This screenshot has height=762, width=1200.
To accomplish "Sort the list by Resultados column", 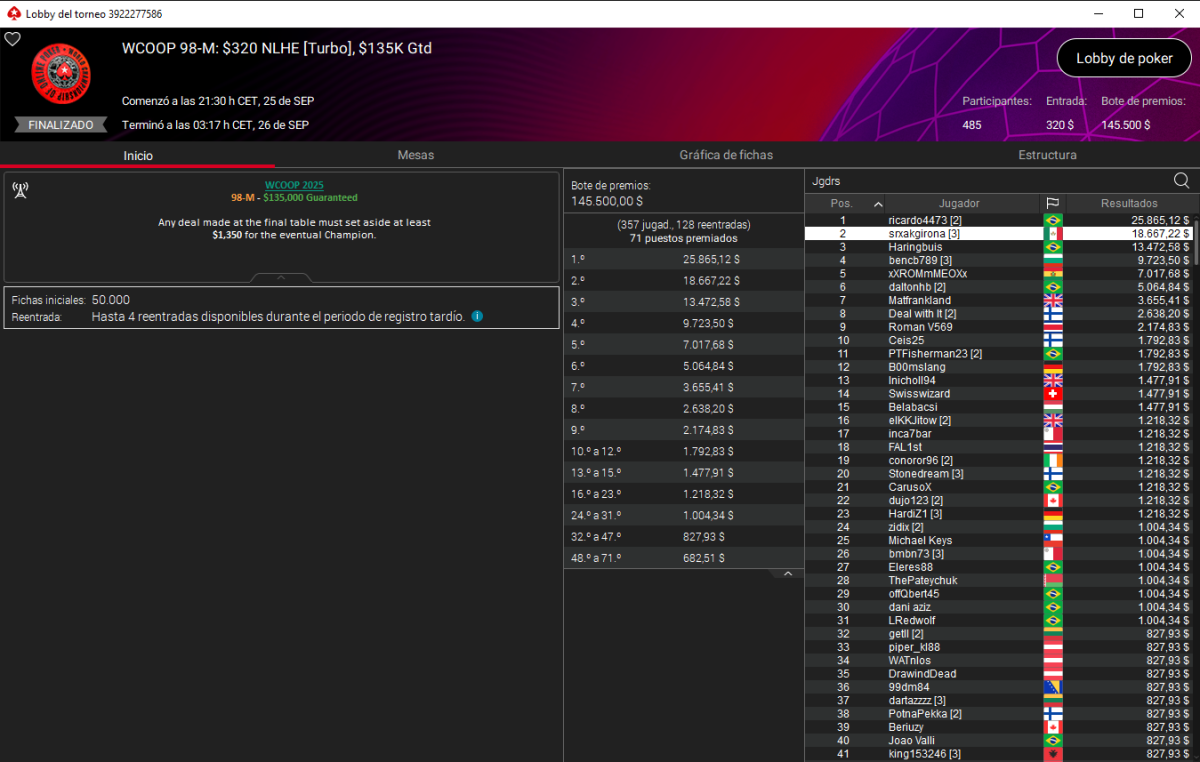I will pos(1129,203).
